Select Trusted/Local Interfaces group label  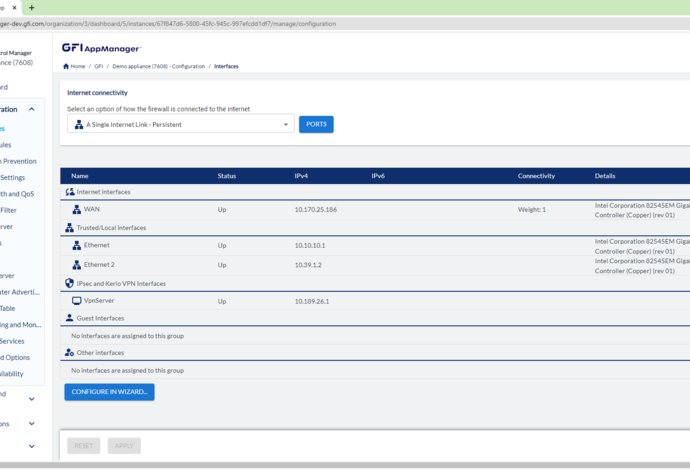click(x=111, y=228)
